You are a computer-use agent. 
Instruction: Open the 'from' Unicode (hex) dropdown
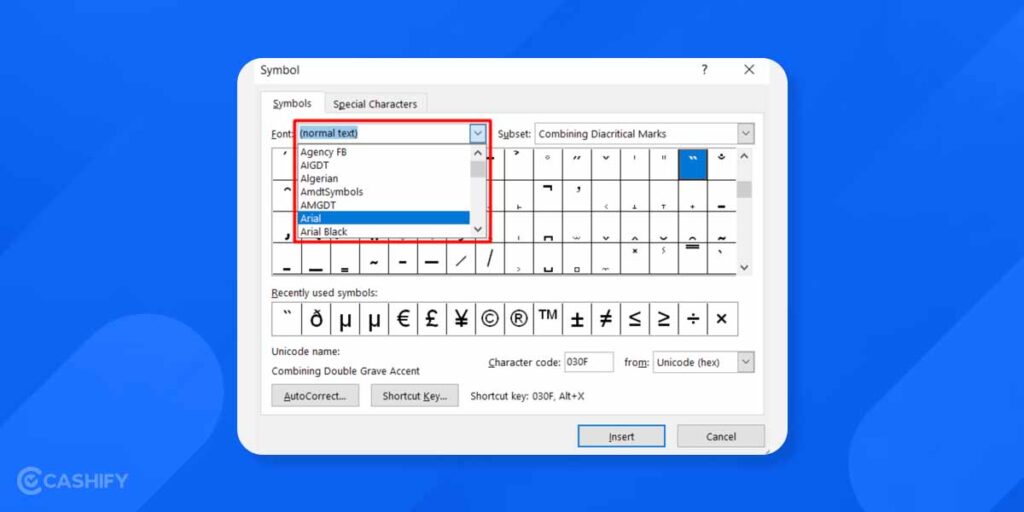click(746, 362)
